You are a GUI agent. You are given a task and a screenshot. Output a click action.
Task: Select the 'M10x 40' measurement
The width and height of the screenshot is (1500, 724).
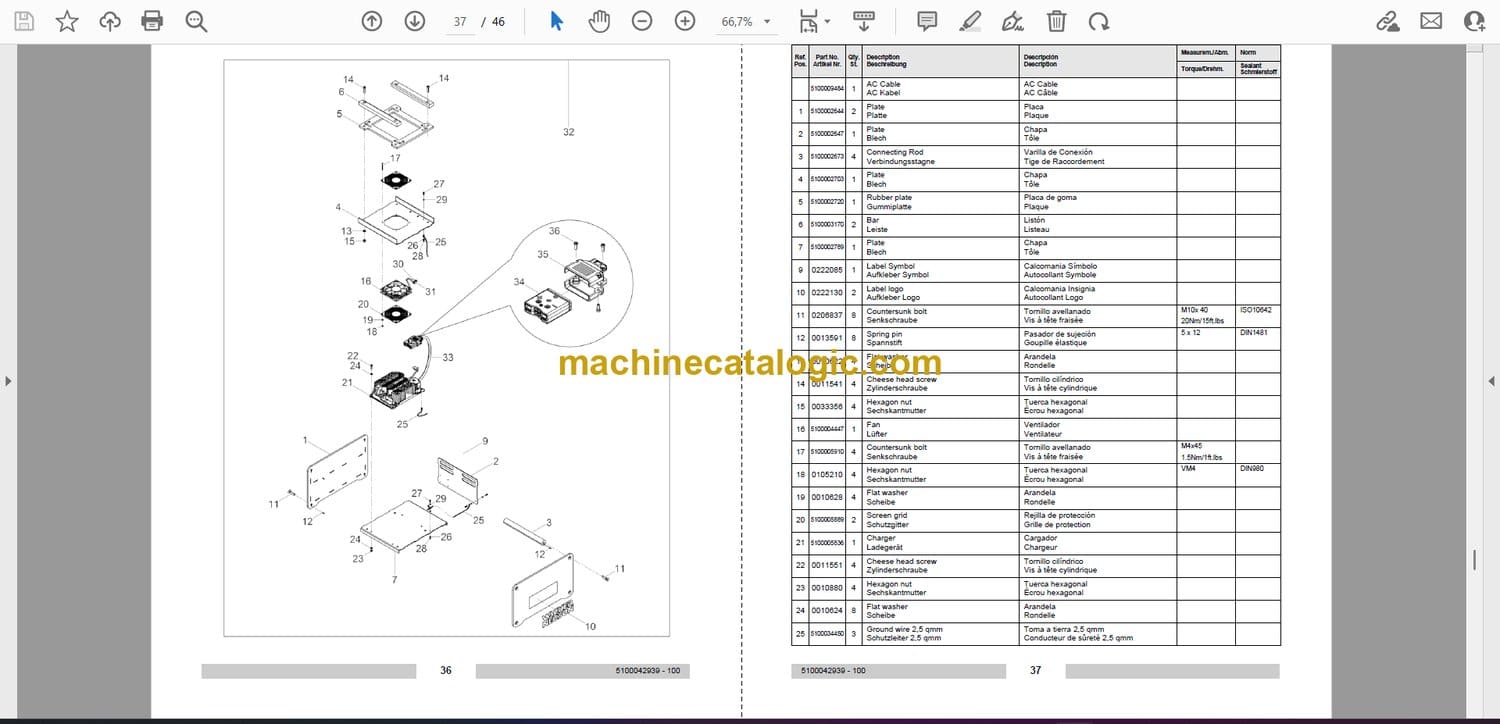coord(1194,310)
